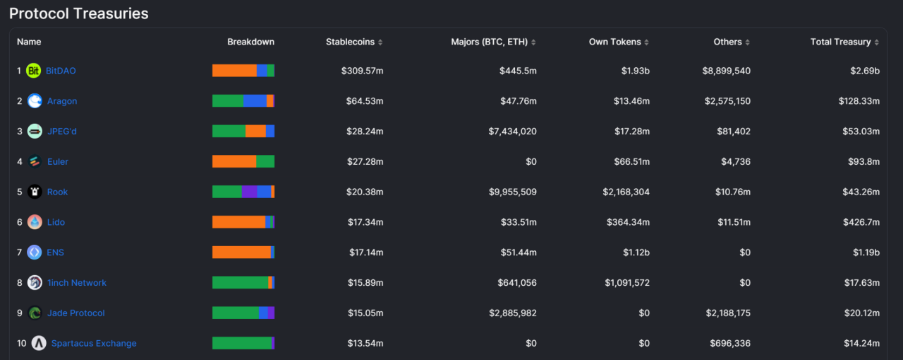Click Euler's orange-green breakdown bar

pos(243,162)
